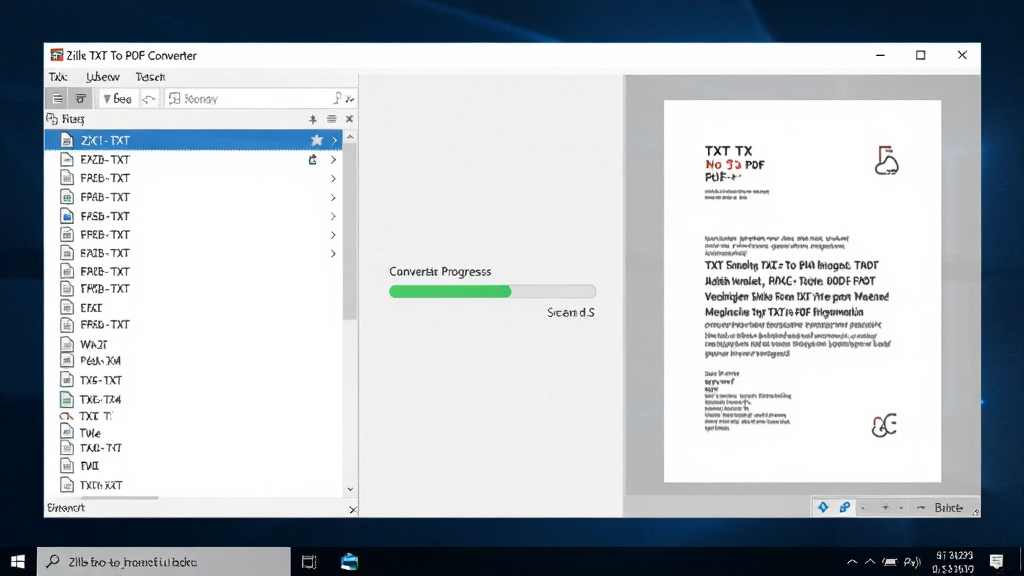This screenshot has width=1024, height=576.
Task: Expand chevron on the FPAB-TXT row
Action: (333, 197)
